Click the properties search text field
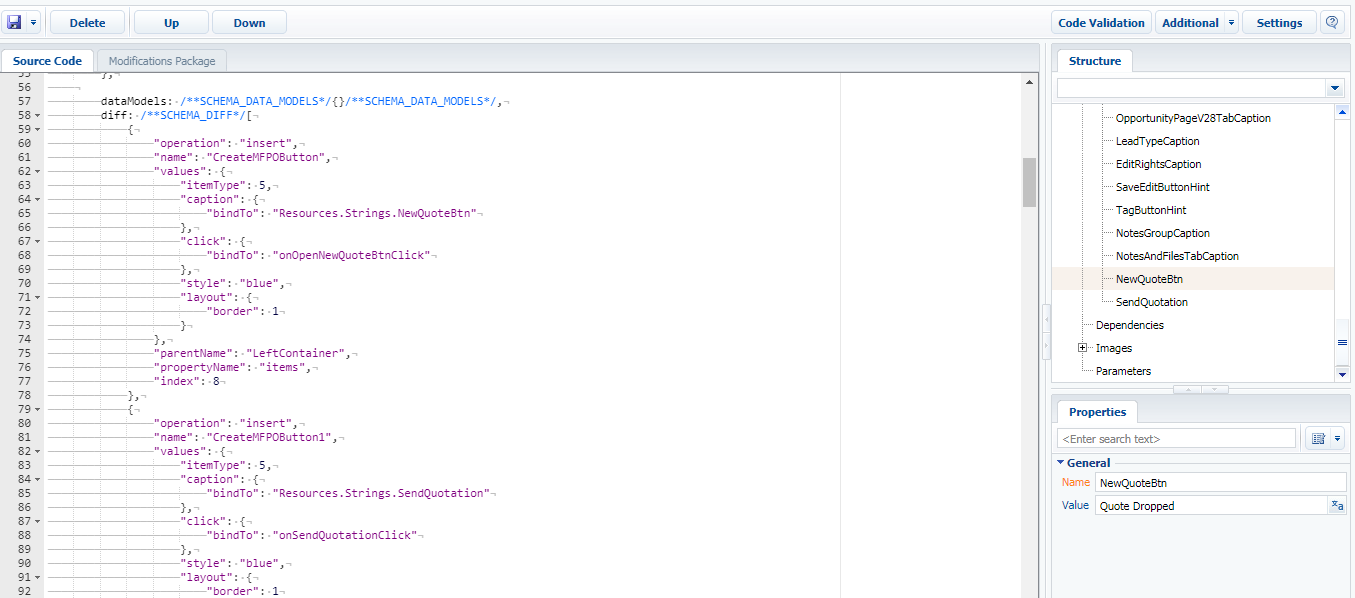The width and height of the screenshot is (1355, 598). click(x=1176, y=438)
